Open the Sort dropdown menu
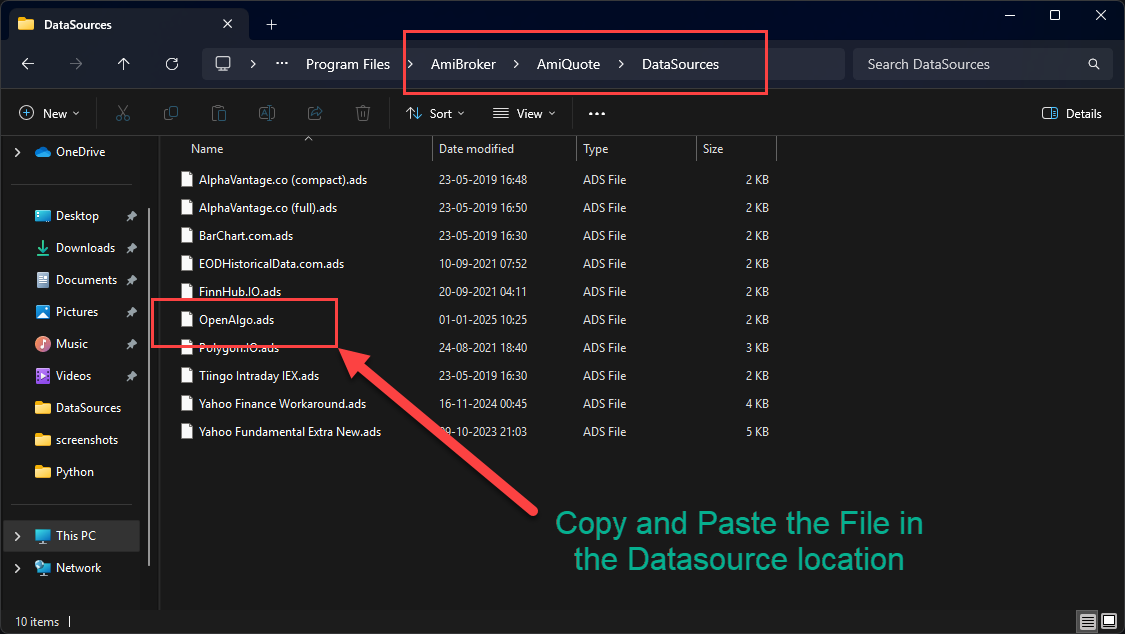Screen dimensions: 1125x634 [436, 113]
